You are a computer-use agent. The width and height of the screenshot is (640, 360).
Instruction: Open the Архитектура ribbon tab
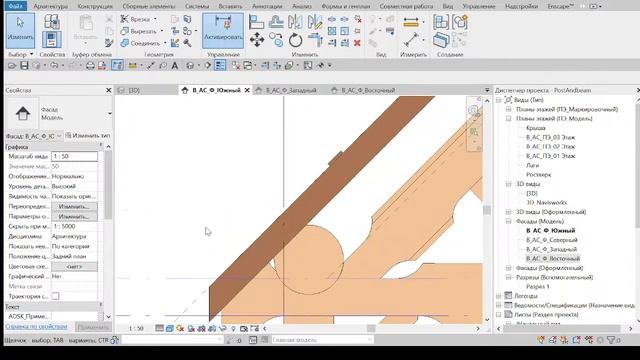coord(51,6)
